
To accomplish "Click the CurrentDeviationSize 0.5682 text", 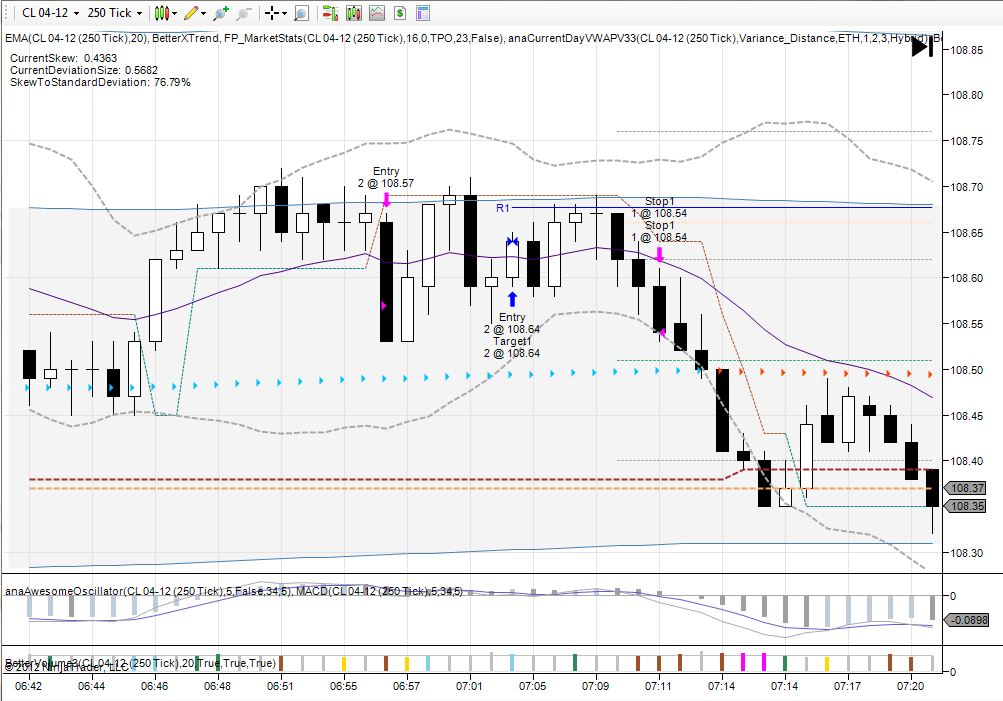I will click(x=84, y=70).
